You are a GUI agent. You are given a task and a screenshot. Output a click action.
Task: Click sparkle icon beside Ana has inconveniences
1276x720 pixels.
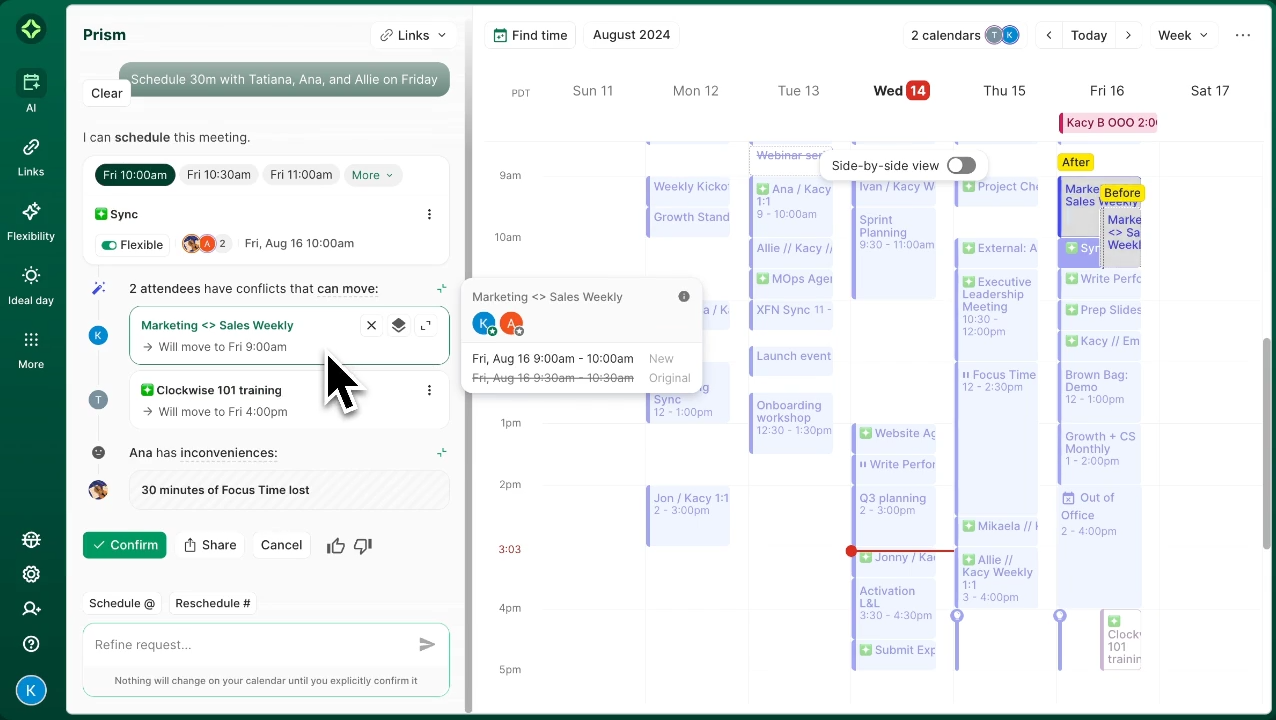click(441, 453)
